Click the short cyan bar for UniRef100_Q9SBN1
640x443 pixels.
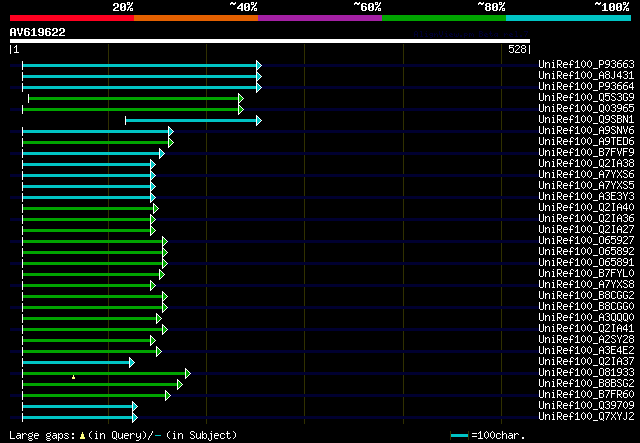click(191, 120)
